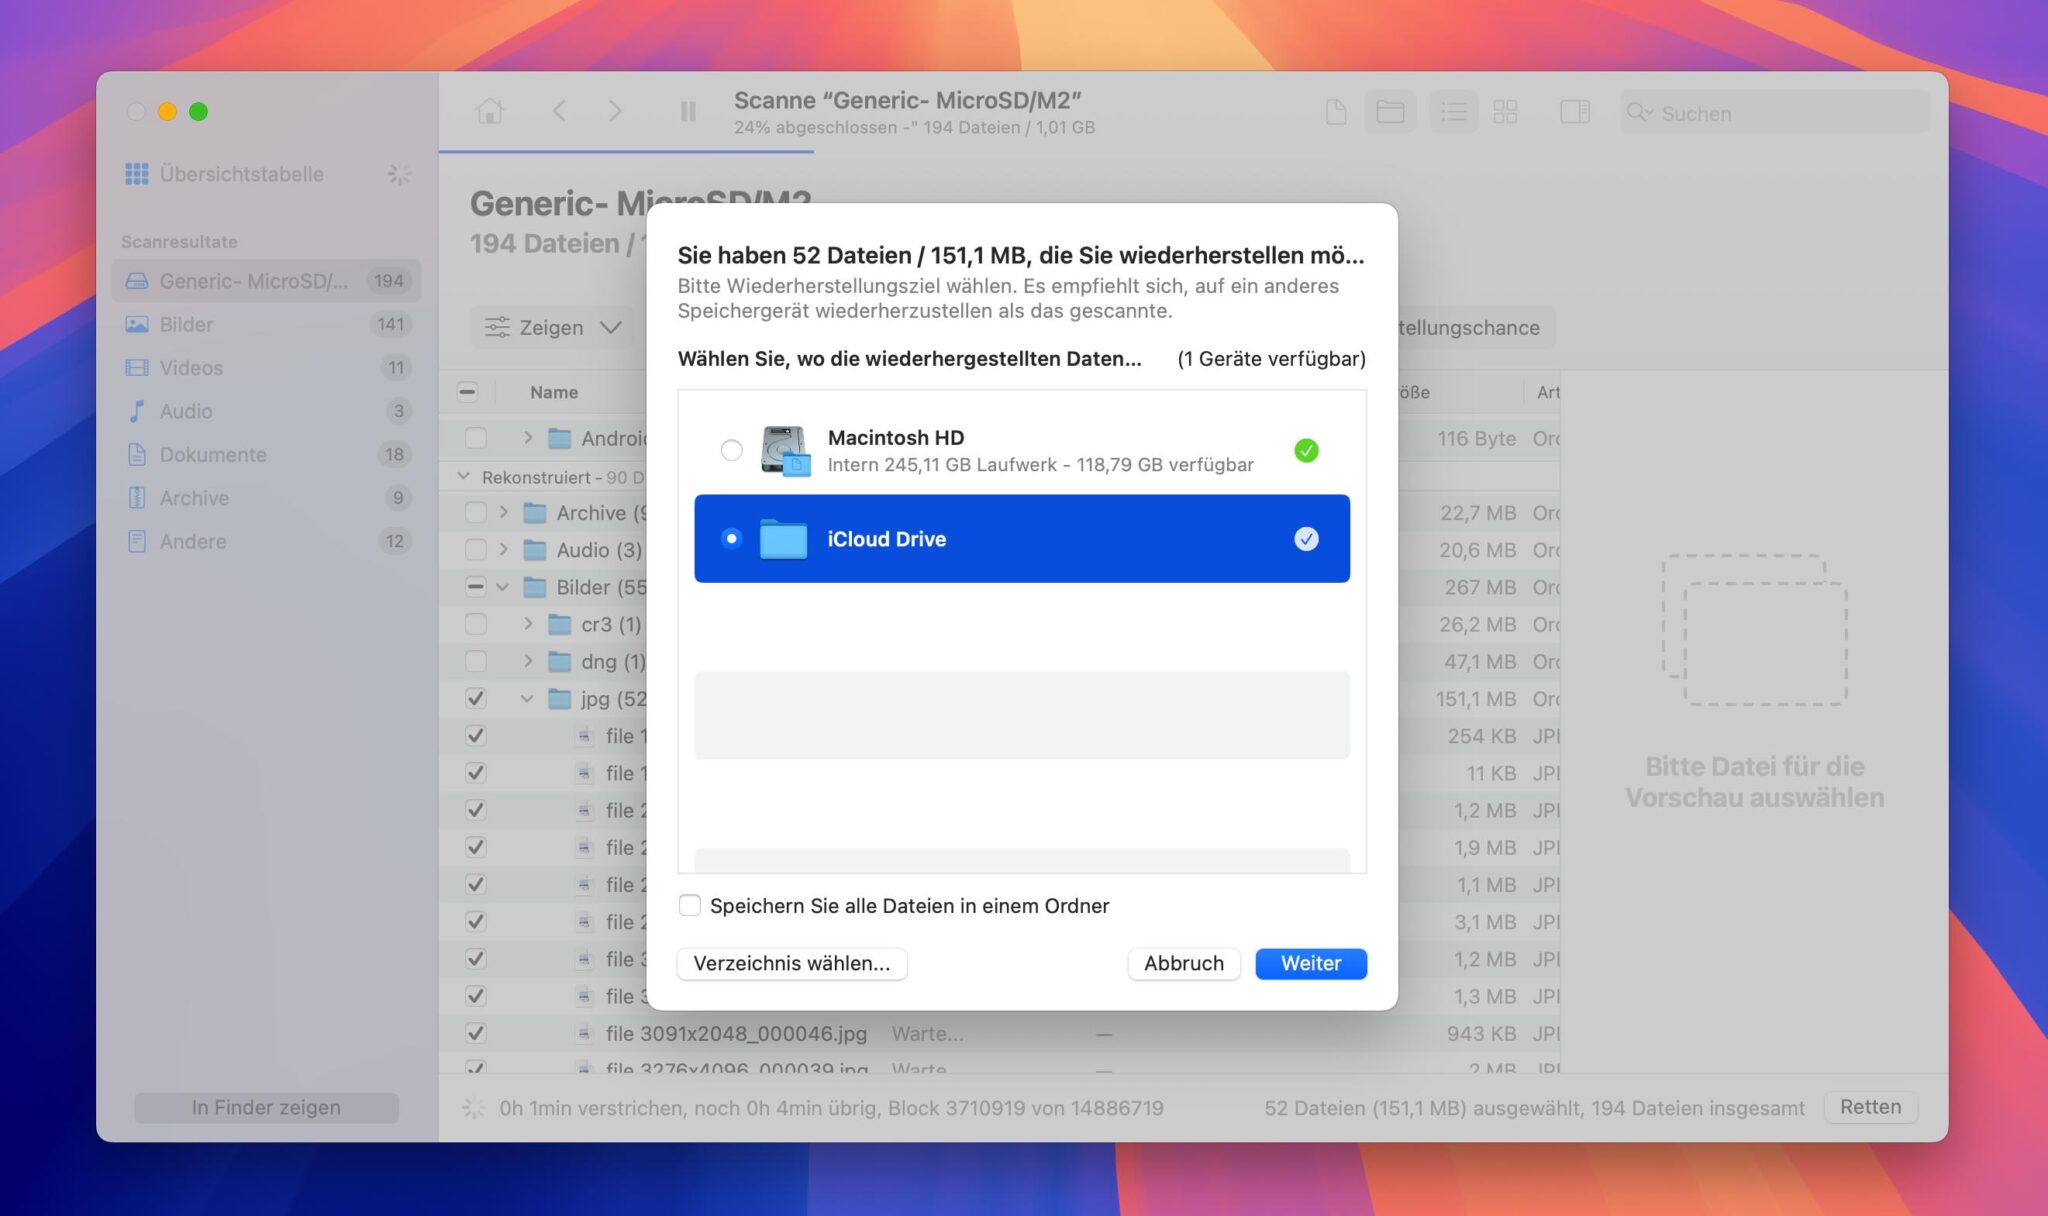This screenshot has width=2048, height=1216.
Task: Select list view icon in toolbar
Action: (x=1454, y=112)
